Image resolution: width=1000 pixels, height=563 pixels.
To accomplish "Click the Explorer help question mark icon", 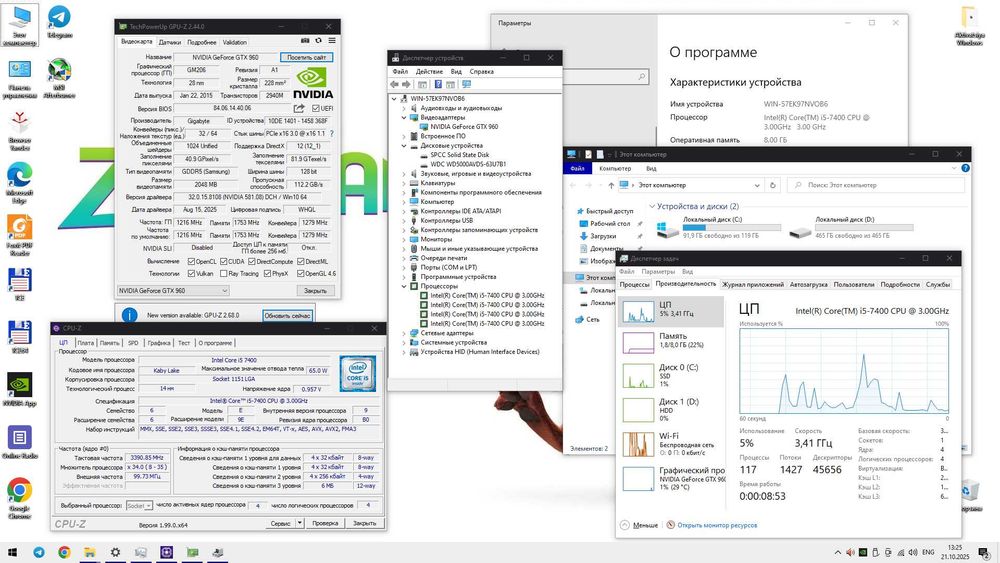I will click(x=965, y=168).
